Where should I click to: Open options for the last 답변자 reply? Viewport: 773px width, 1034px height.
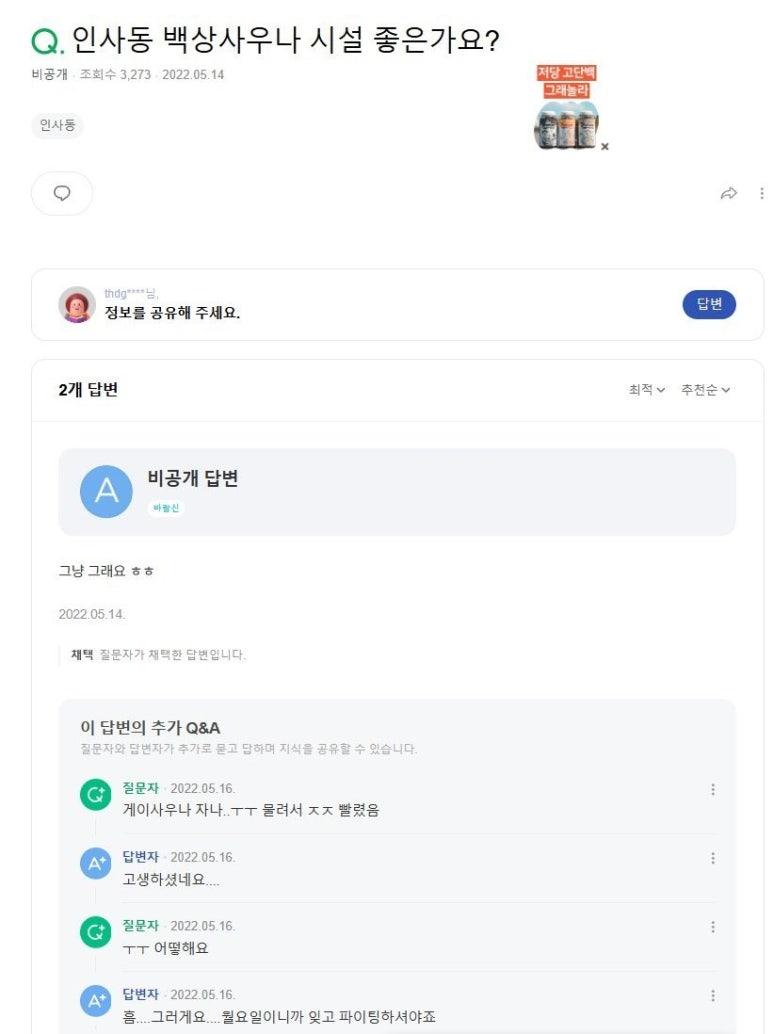pos(712,996)
